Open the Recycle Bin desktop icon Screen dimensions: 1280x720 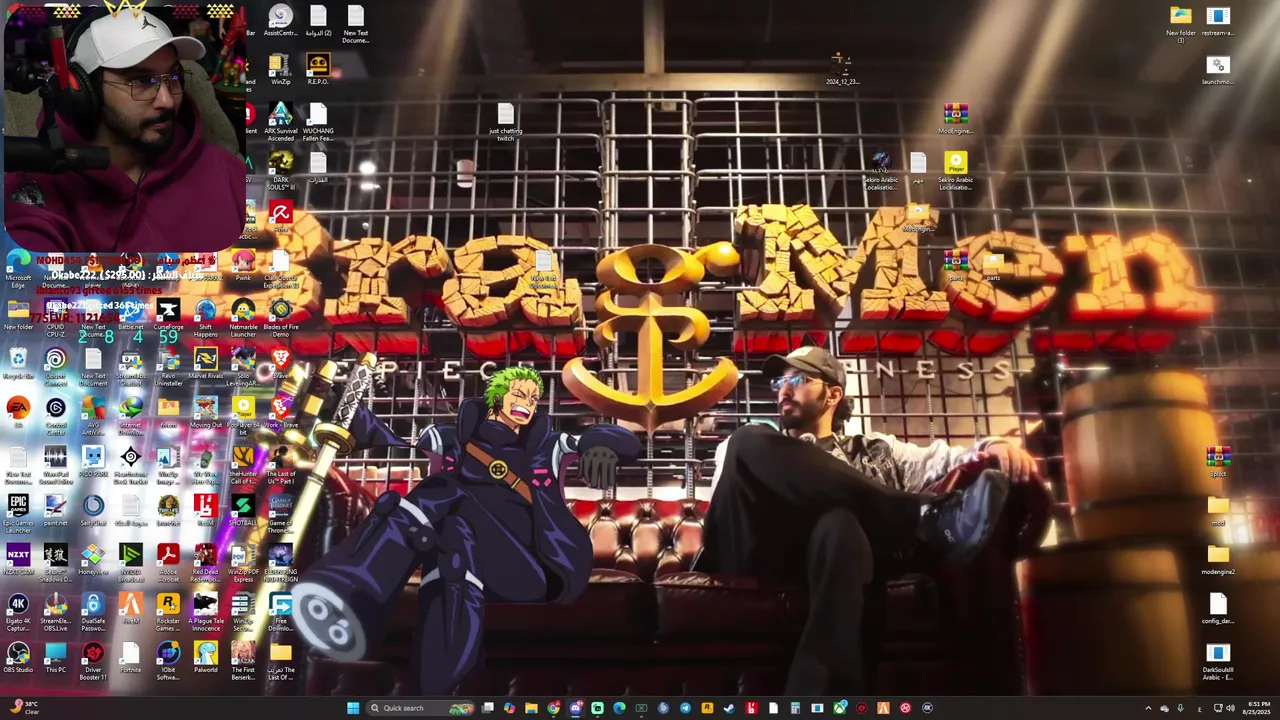coord(18,364)
